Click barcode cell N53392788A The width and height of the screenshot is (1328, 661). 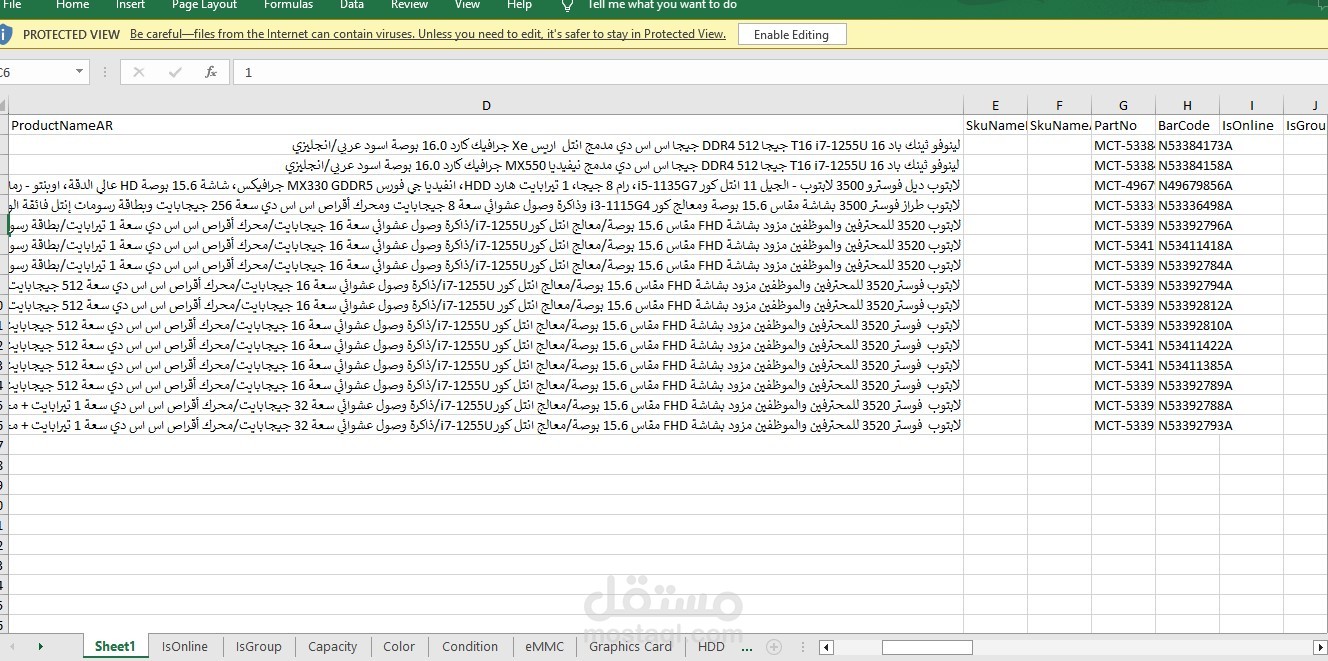tap(1188, 405)
